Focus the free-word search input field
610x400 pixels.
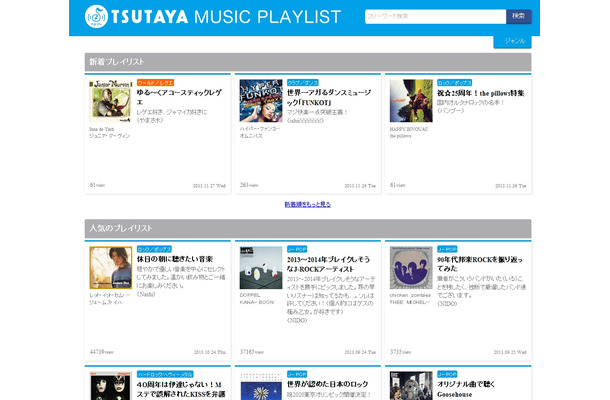[x=435, y=16]
